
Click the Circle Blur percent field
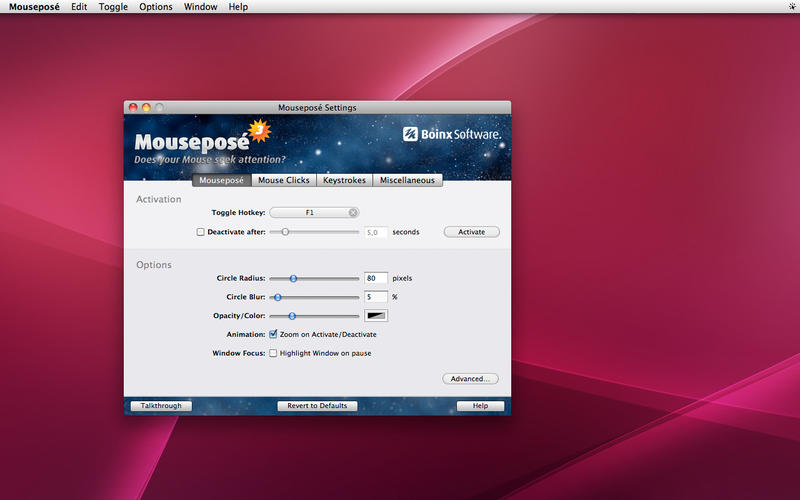[x=375, y=297]
